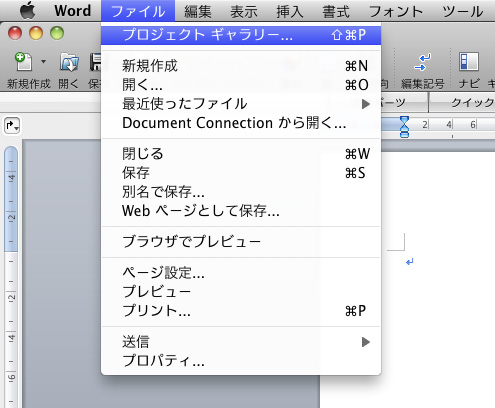Open the 挿入 menu
This screenshot has height=408, width=495.
[x=290, y=11]
